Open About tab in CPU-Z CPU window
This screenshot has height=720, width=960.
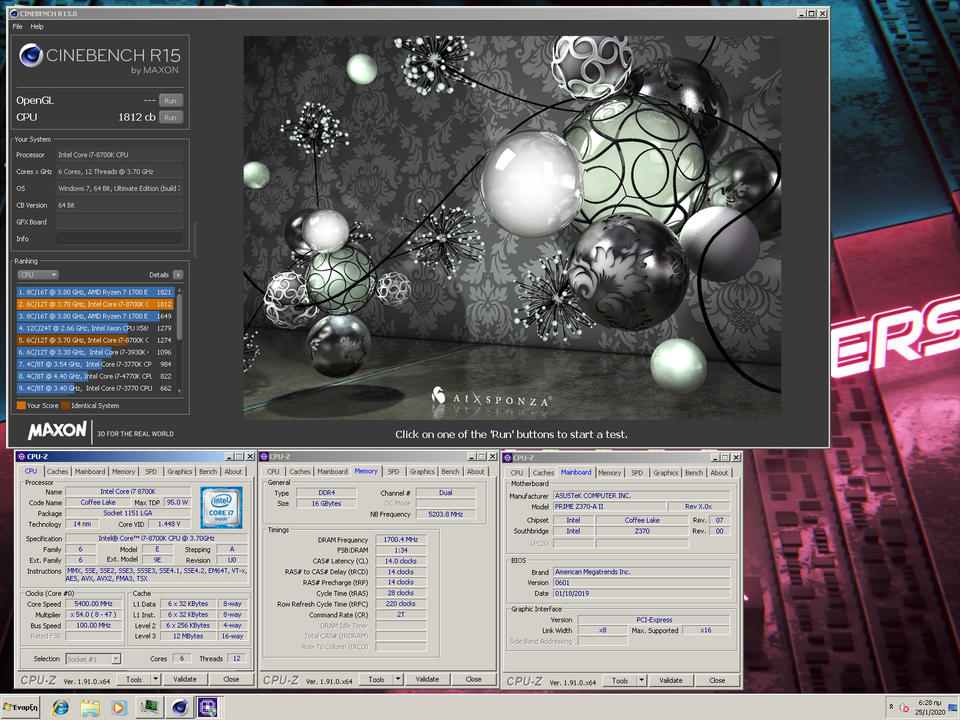(233, 471)
